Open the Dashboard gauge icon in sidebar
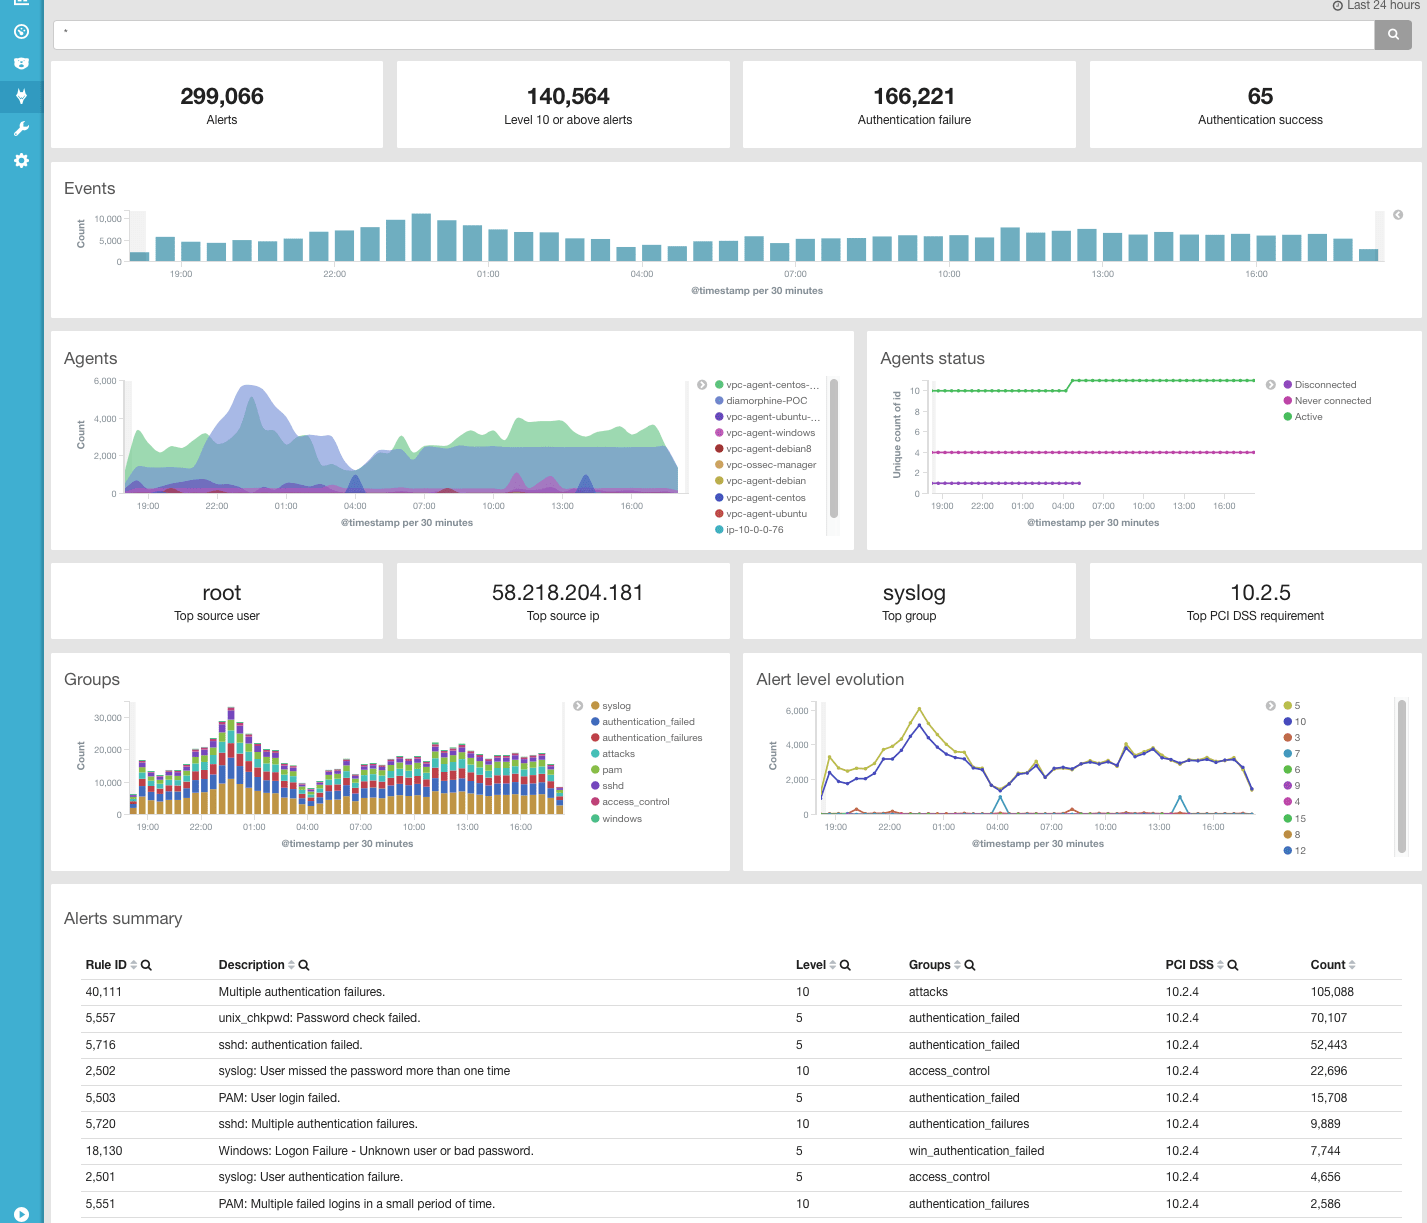Screen dimensions: 1427x1223 tap(21, 31)
